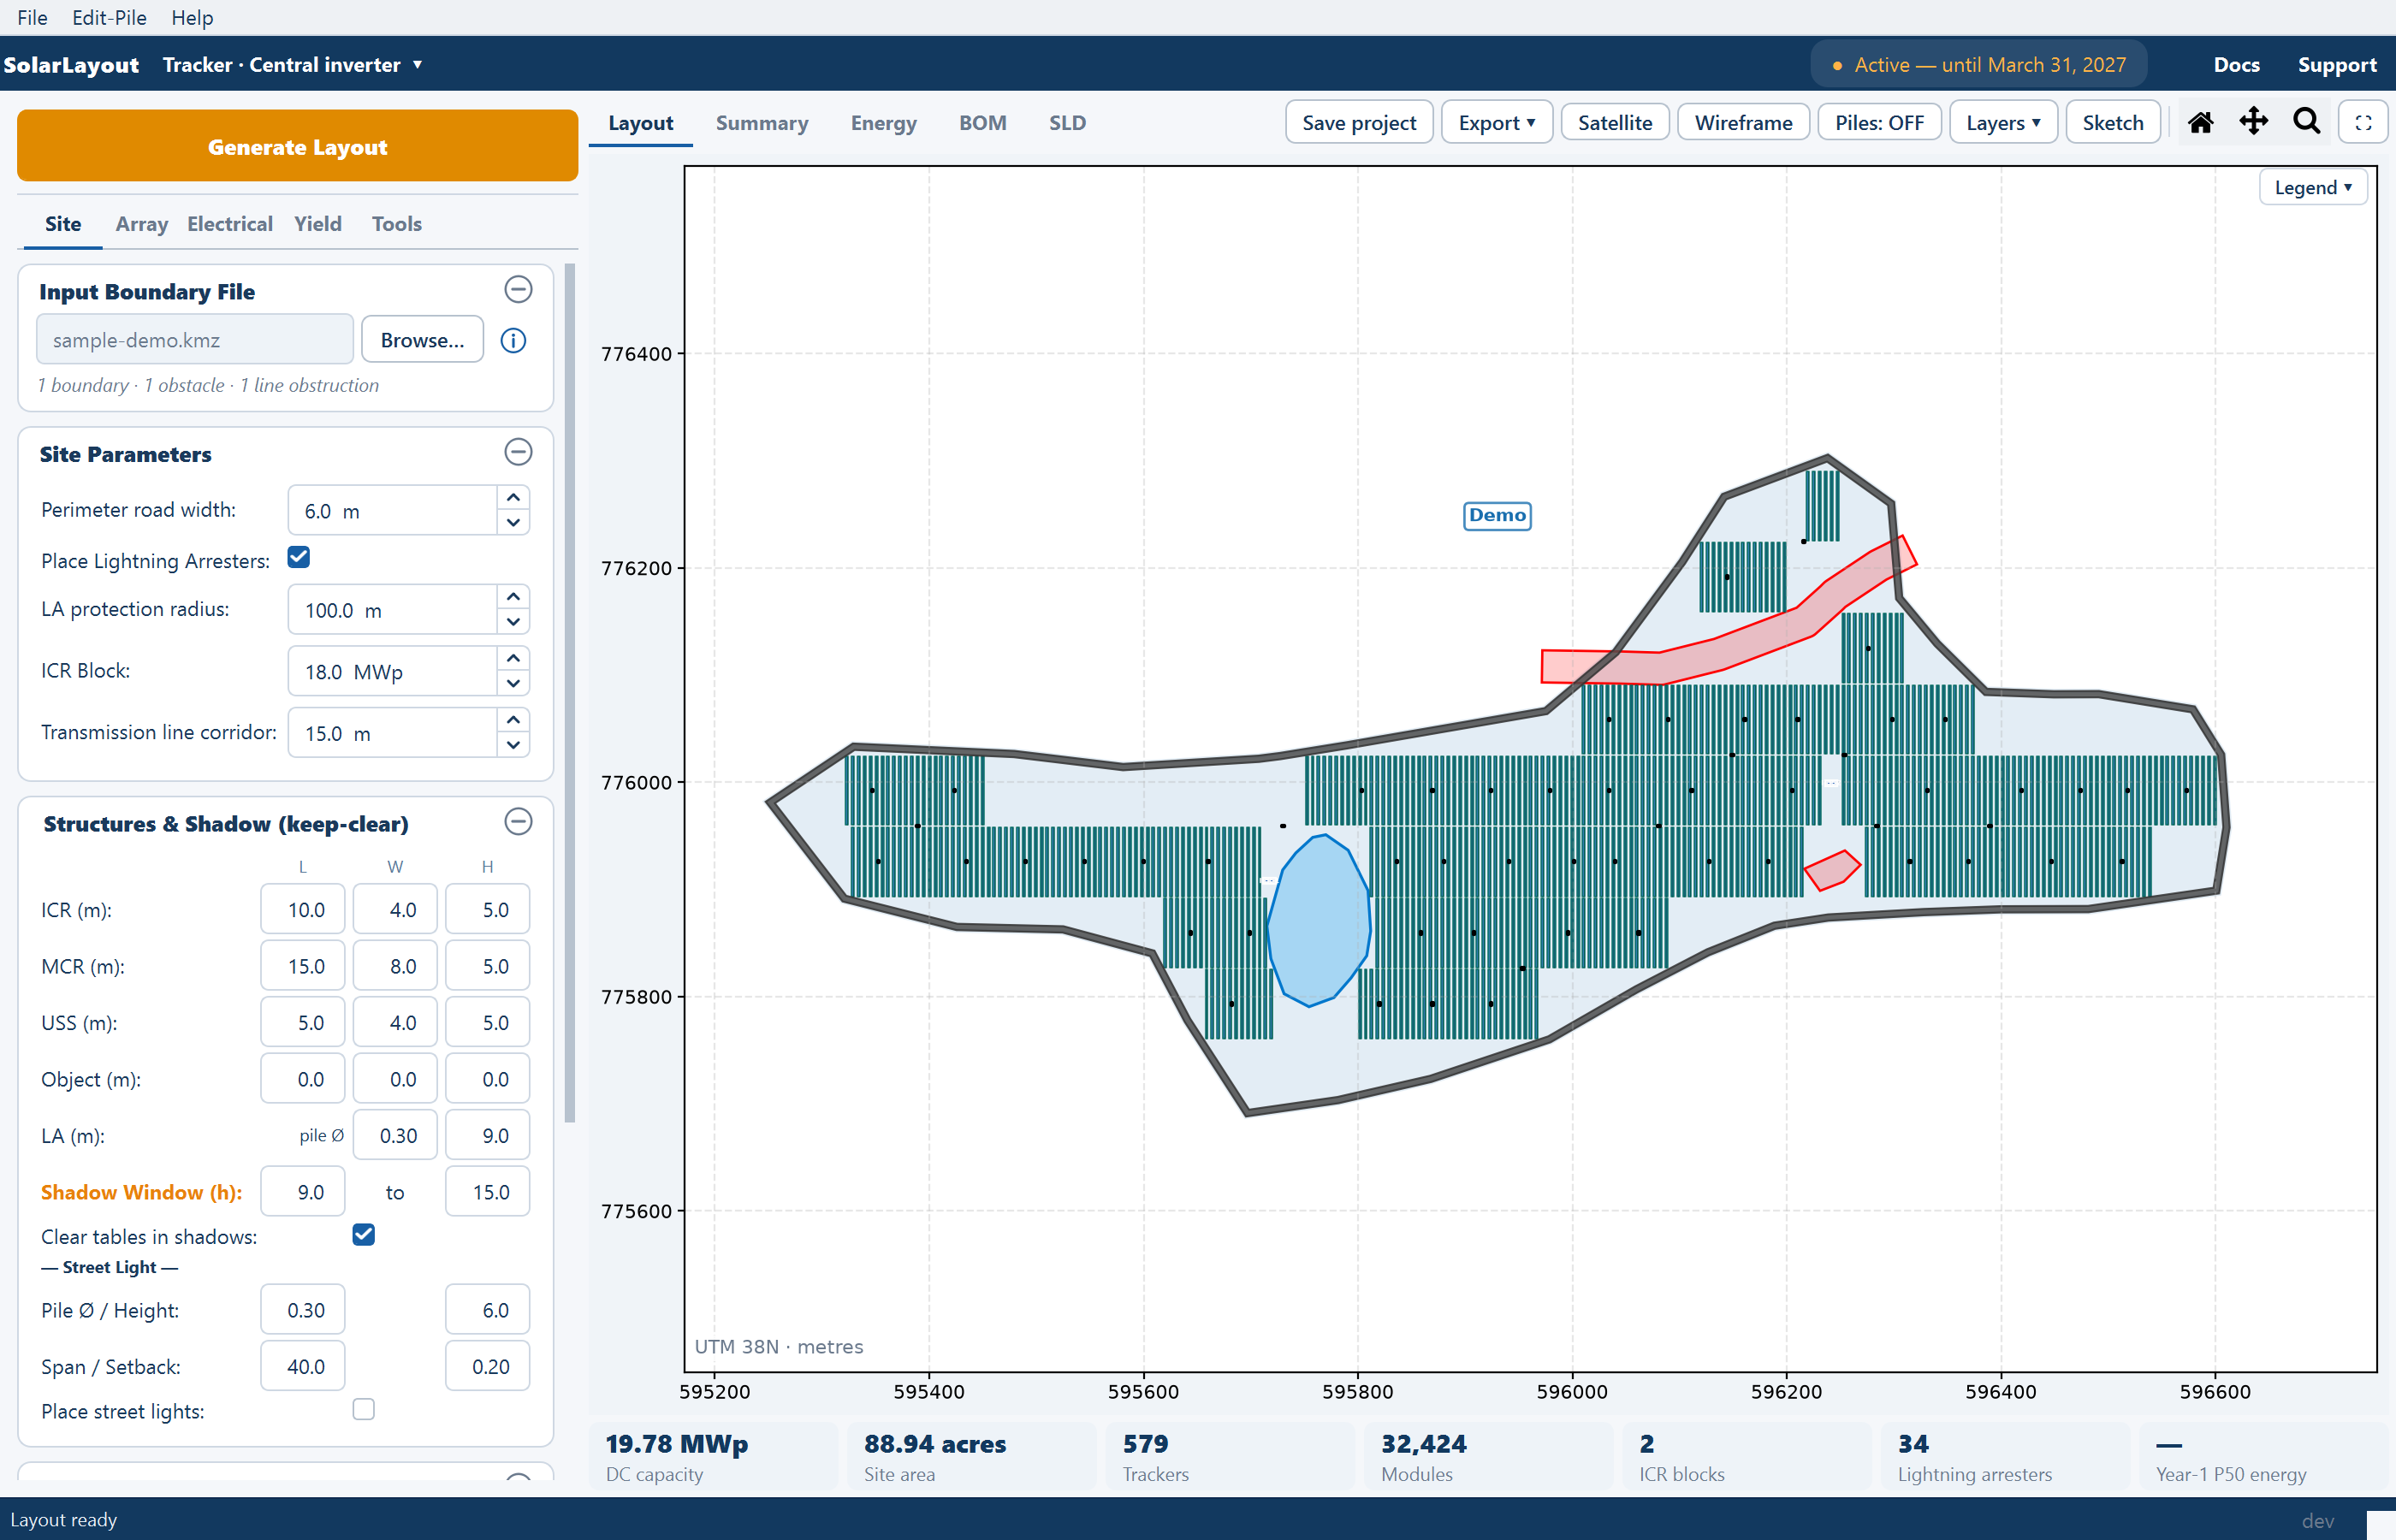Decrease LA protection radius value

point(513,621)
